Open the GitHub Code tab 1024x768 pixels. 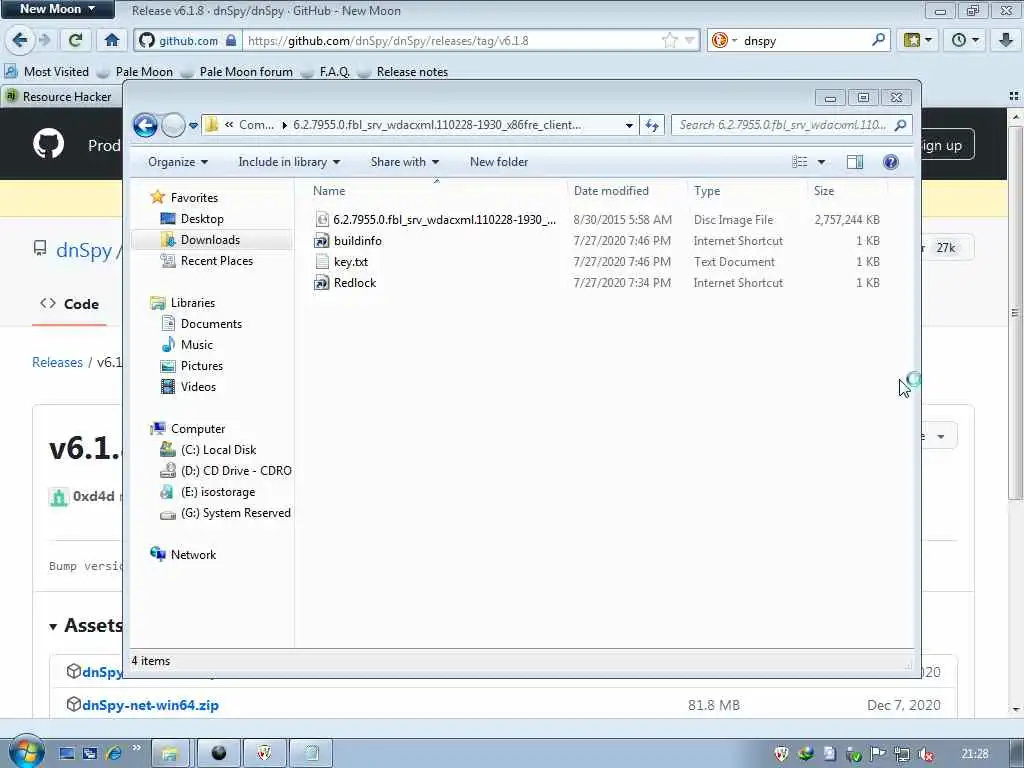tap(69, 304)
